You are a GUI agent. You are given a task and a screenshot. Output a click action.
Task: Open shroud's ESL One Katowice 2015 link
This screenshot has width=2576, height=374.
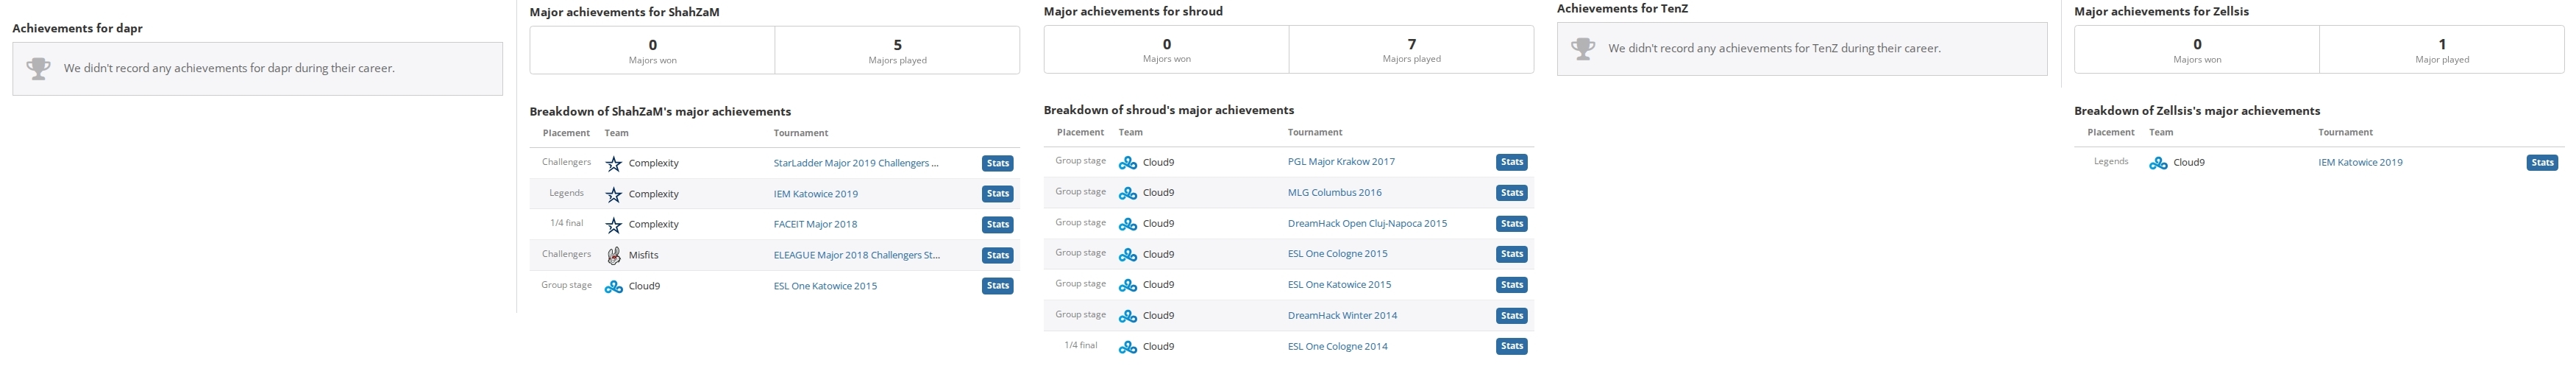[1339, 284]
